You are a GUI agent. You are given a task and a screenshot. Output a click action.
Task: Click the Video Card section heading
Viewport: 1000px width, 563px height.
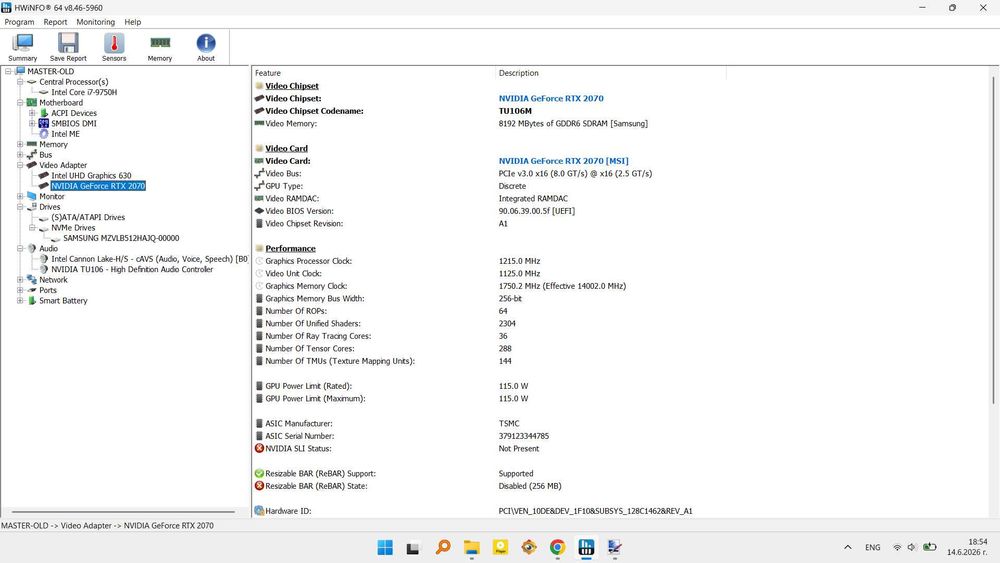[286, 149]
